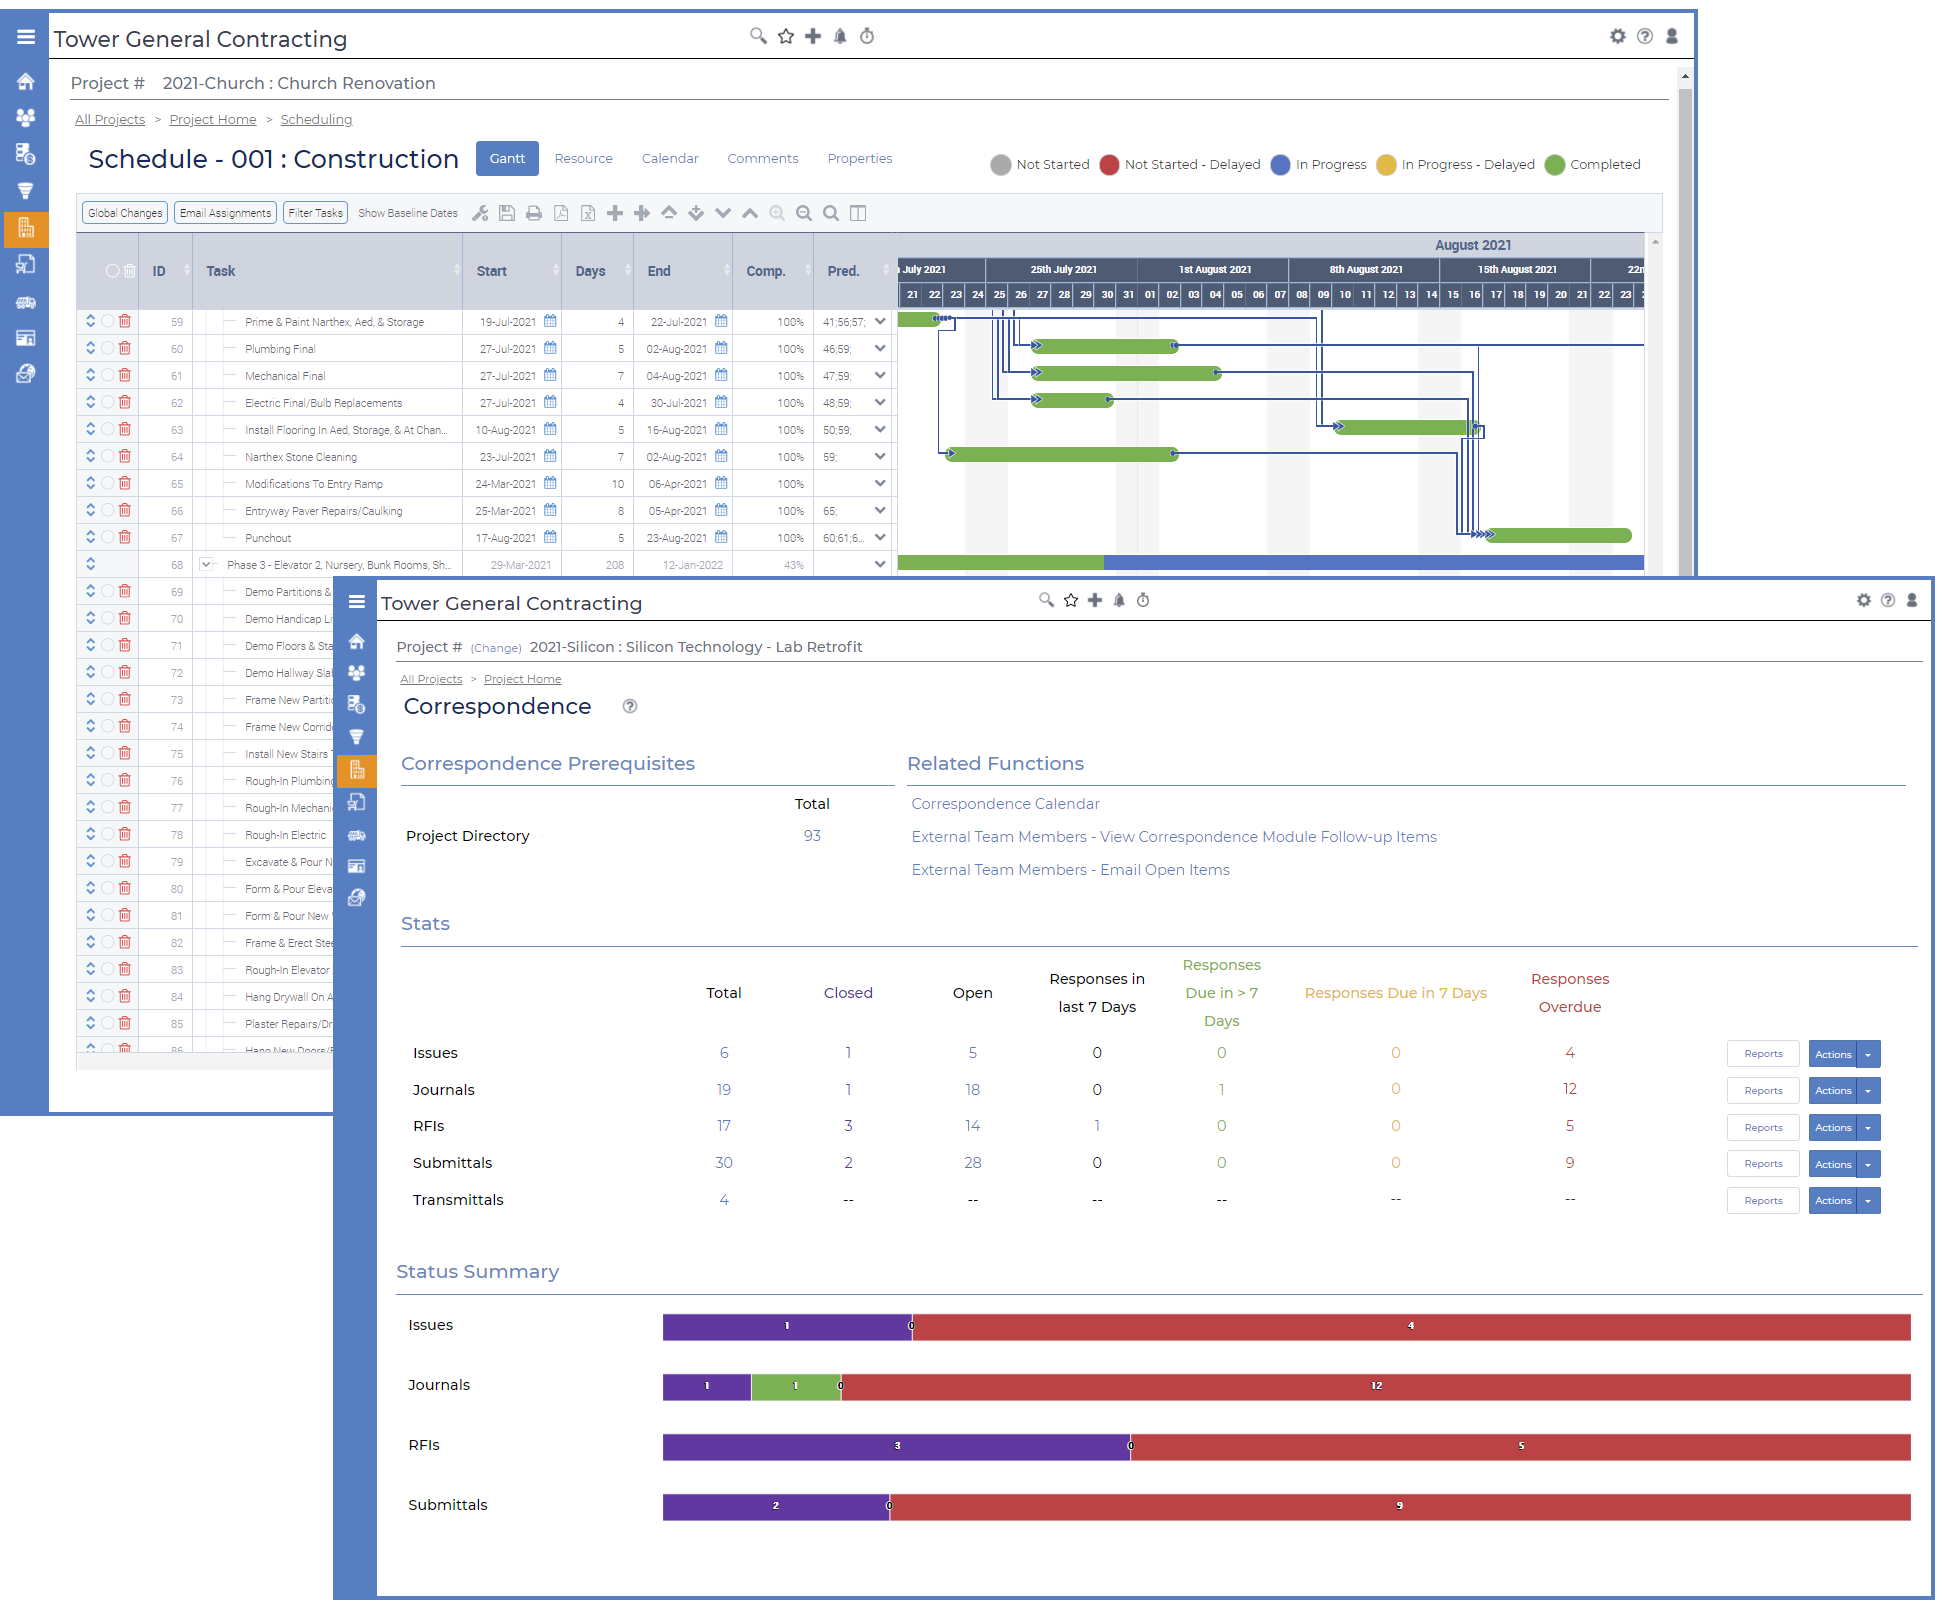
Task: Click the column layout icon in Gantt toolbar
Action: pos(858,213)
